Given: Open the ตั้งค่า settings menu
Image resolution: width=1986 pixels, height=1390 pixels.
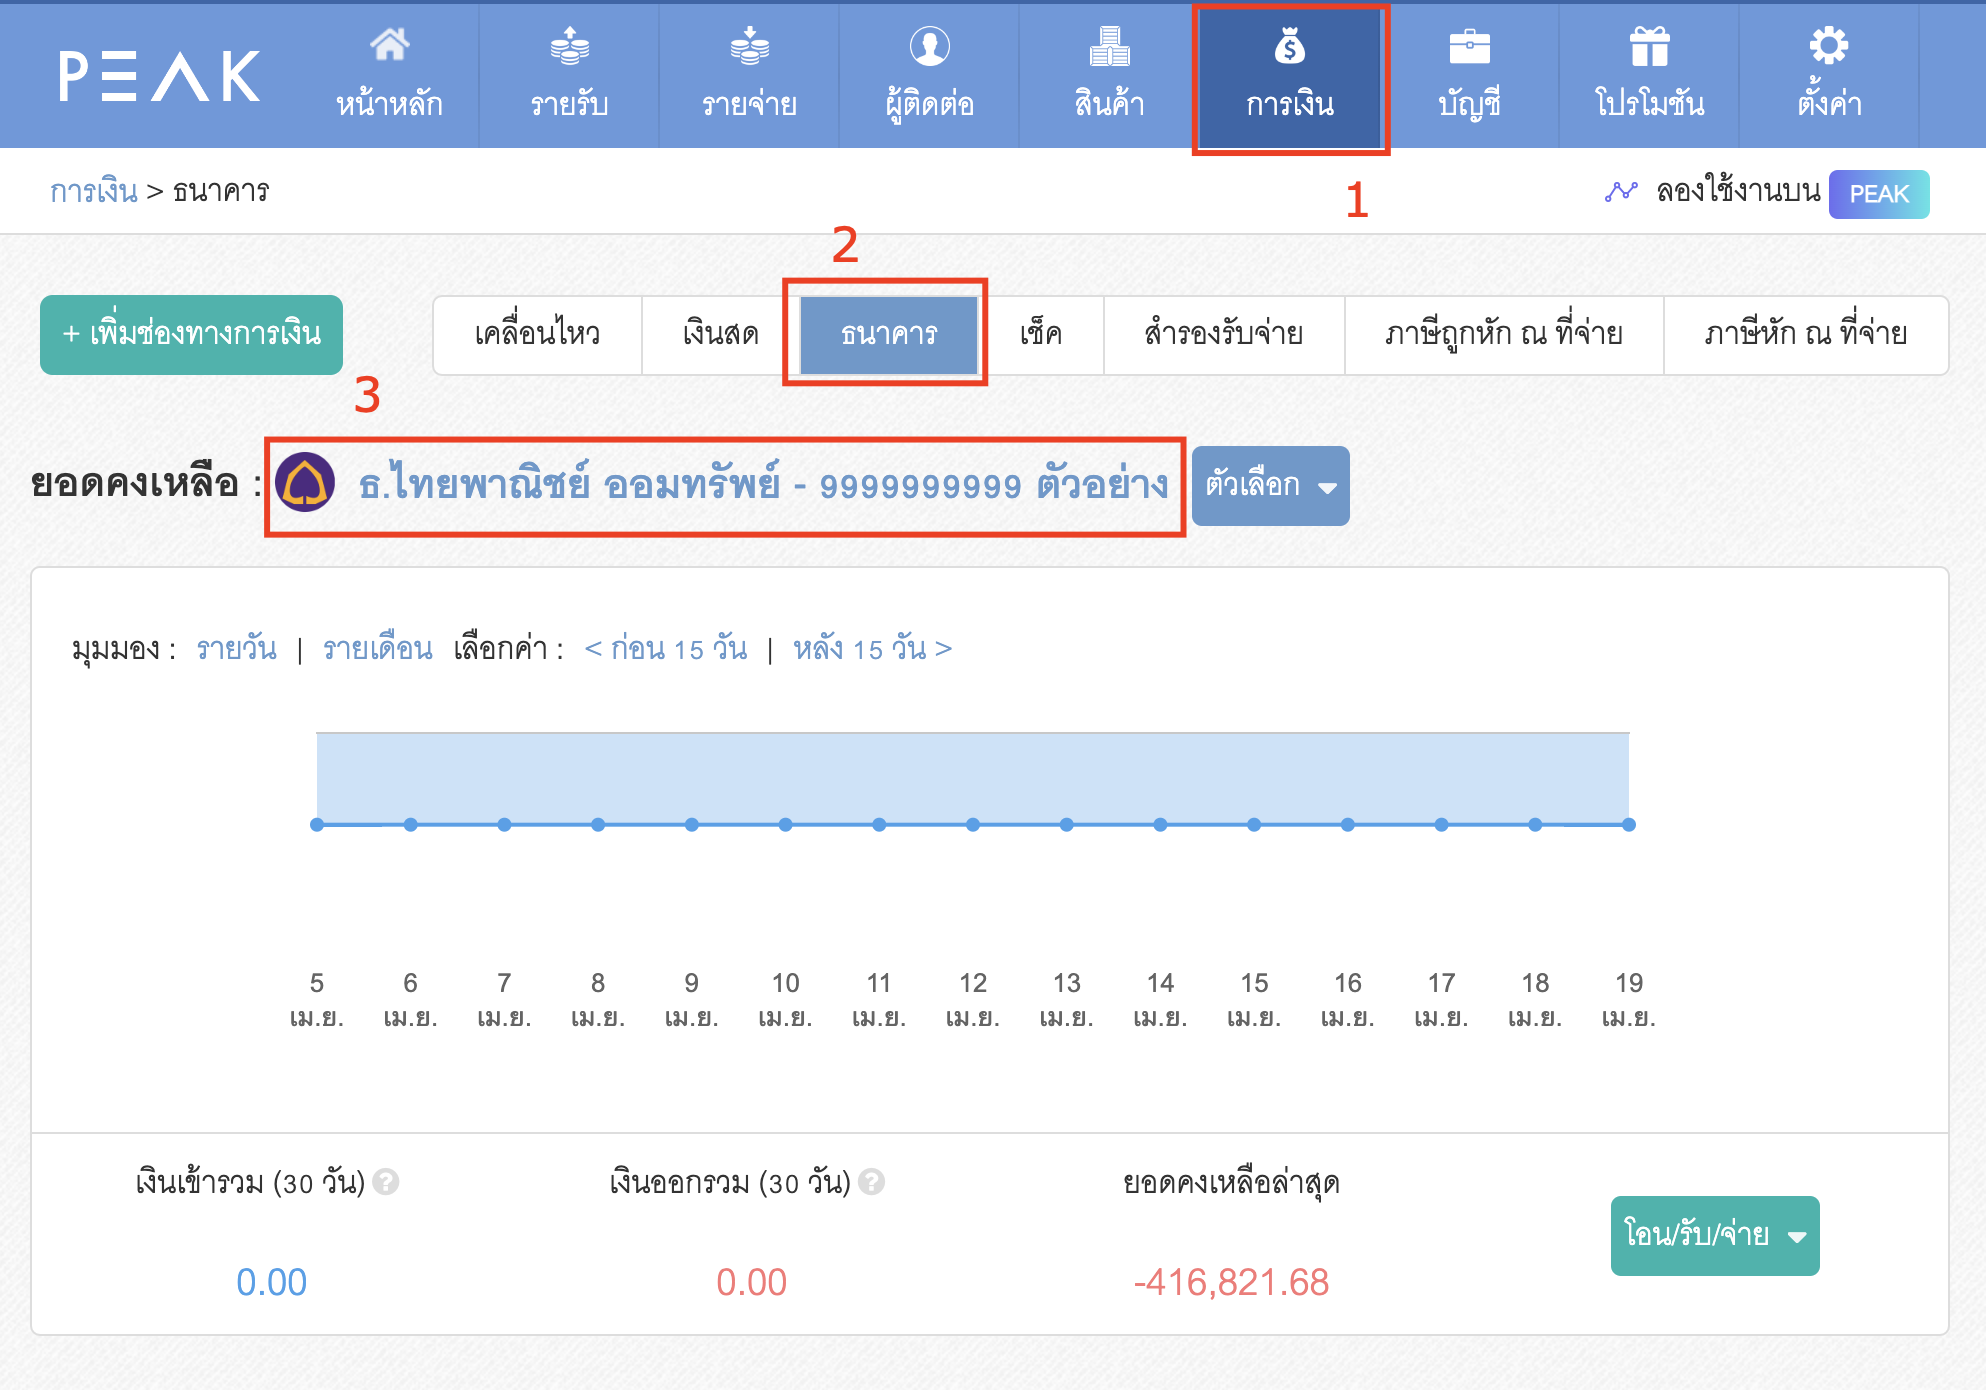Looking at the screenshot, I should (1829, 75).
